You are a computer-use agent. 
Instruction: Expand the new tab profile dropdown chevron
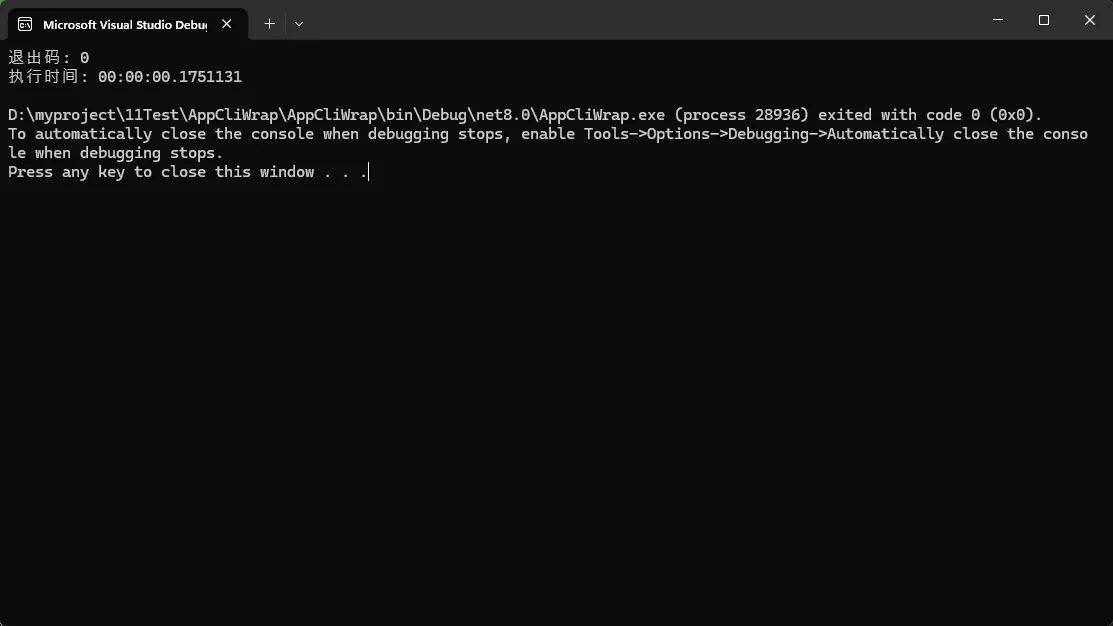click(299, 23)
